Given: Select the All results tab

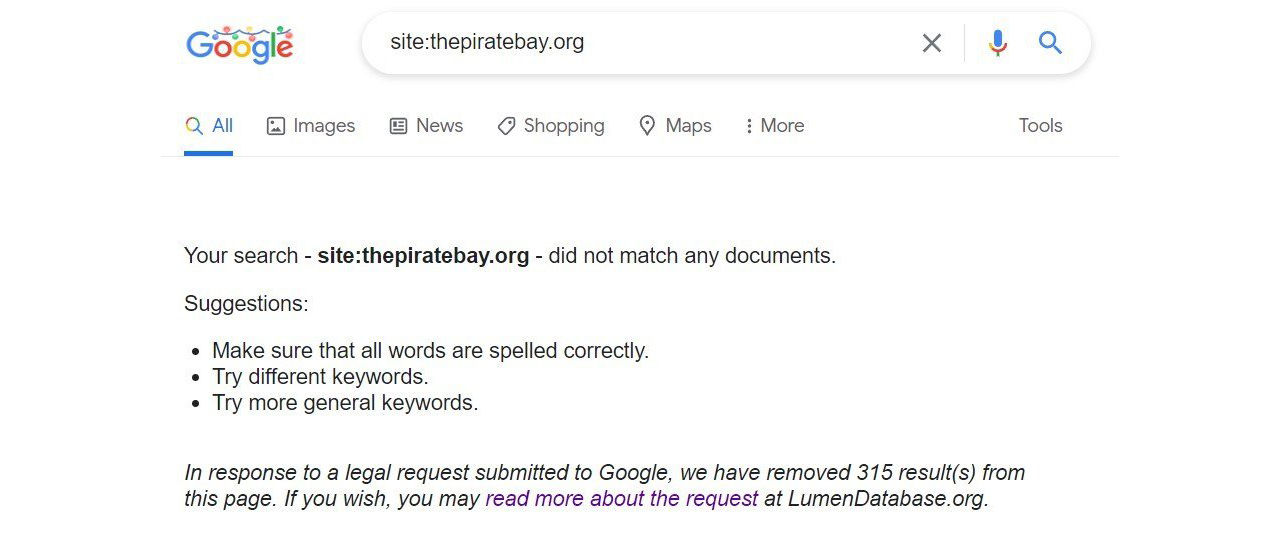Looking at the screenshot, I should click(x=208, y=126).
